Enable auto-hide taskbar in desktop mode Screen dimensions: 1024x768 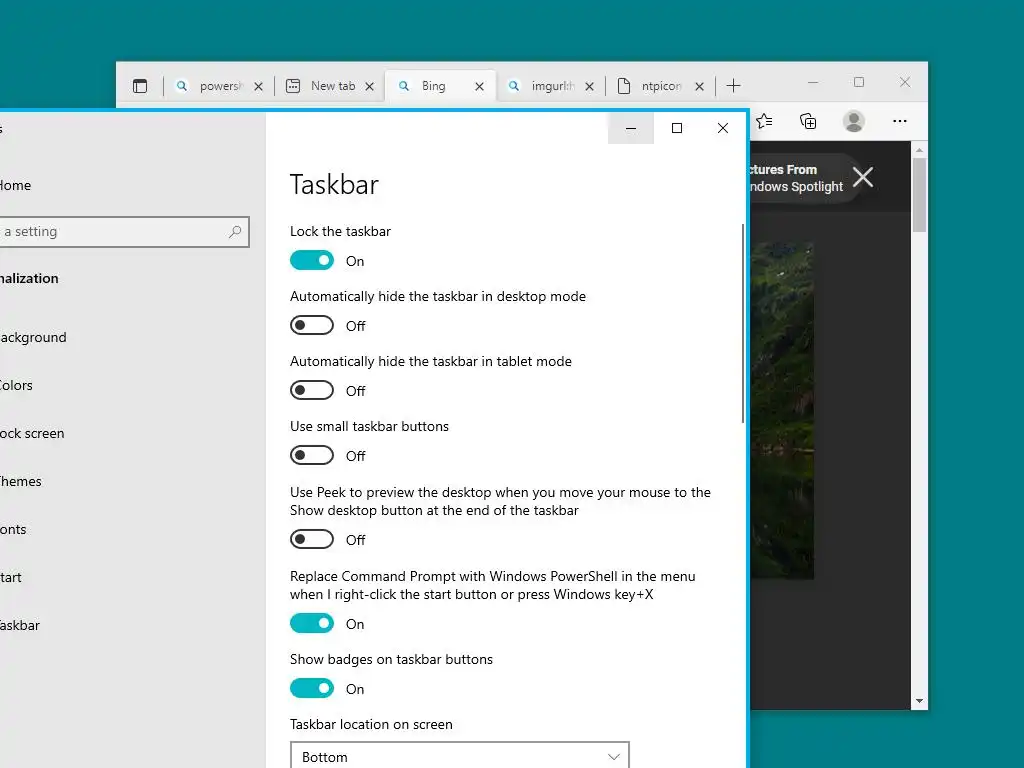coord(312,325)
